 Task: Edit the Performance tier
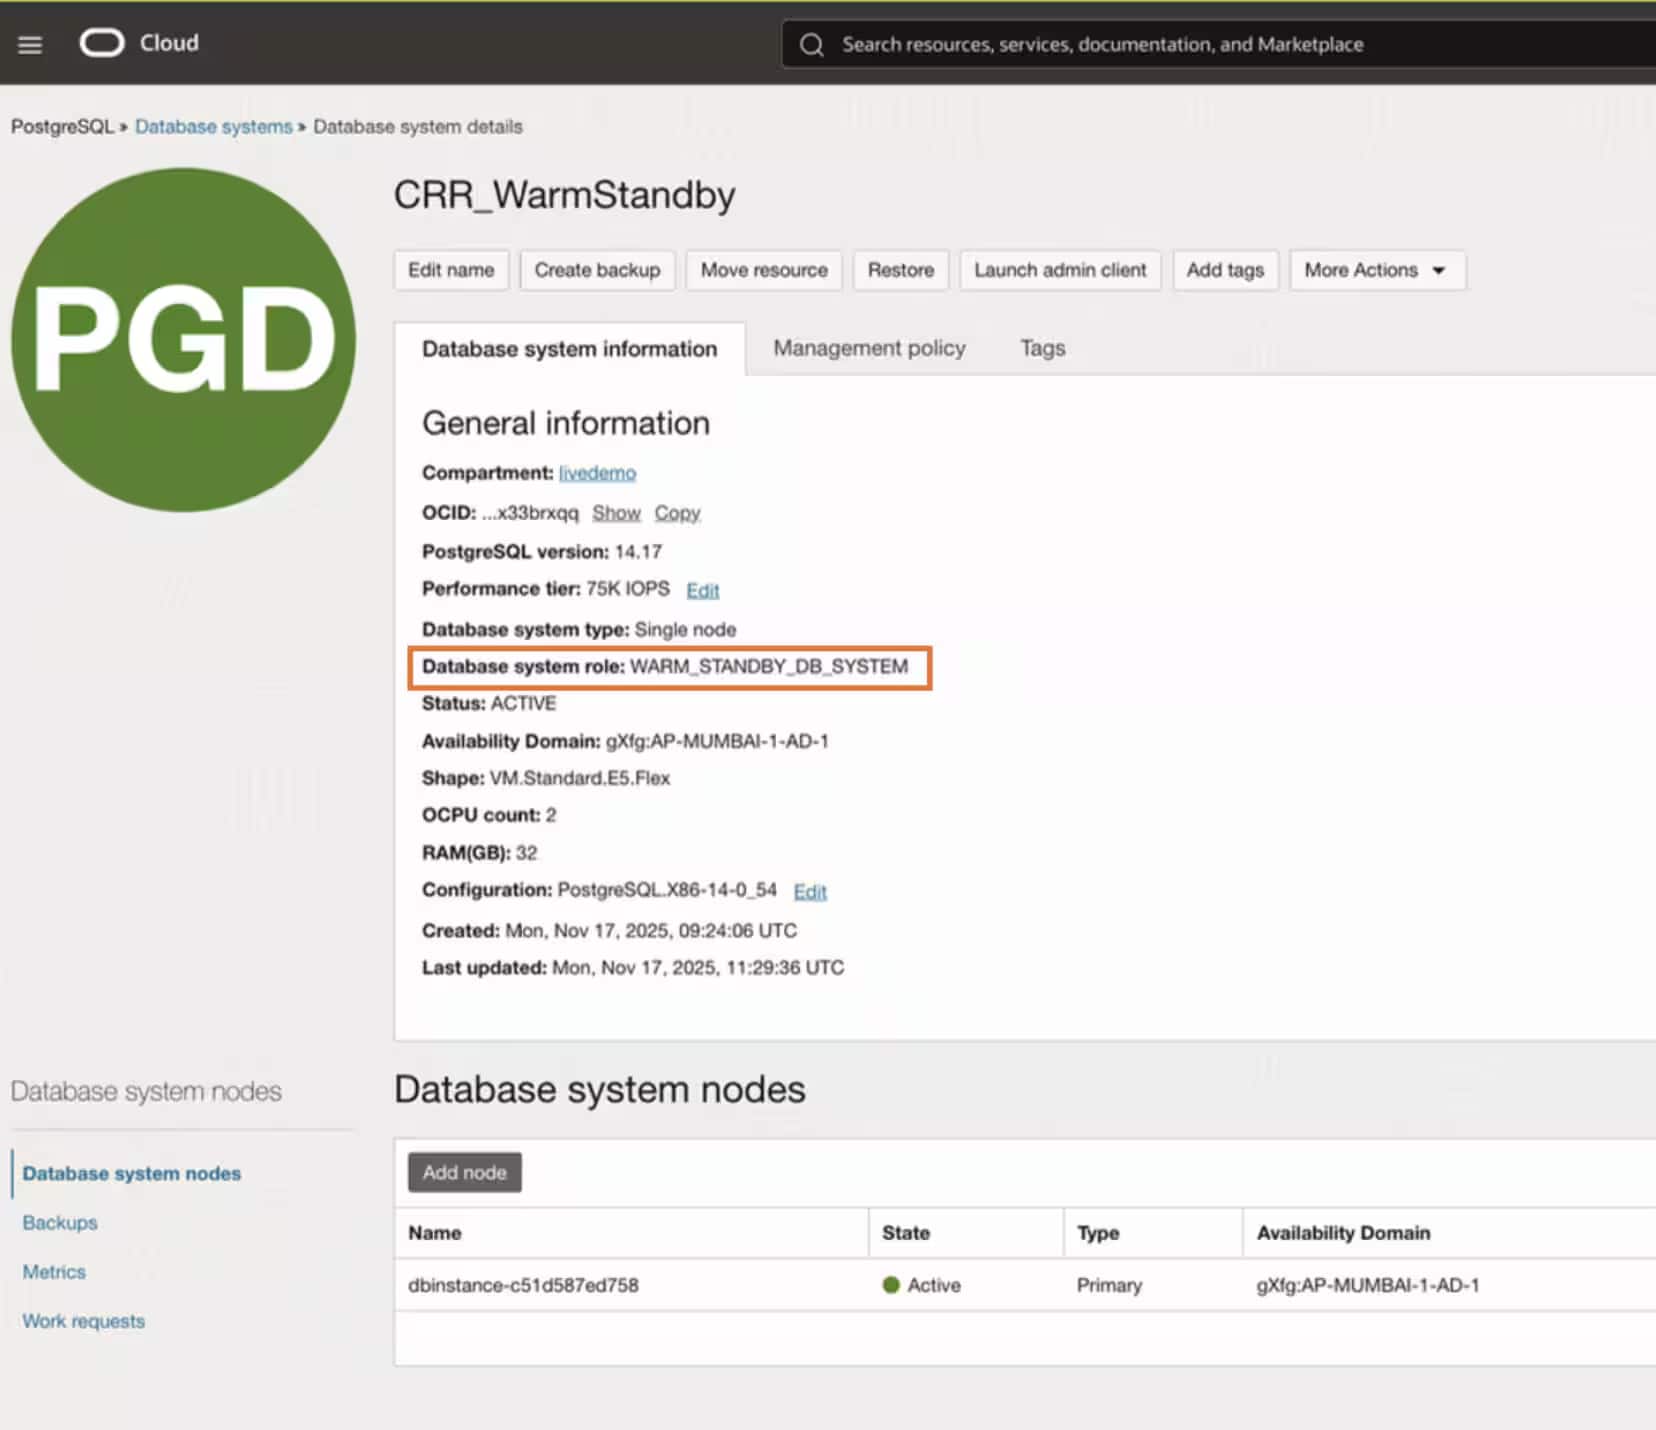(702, 591)
